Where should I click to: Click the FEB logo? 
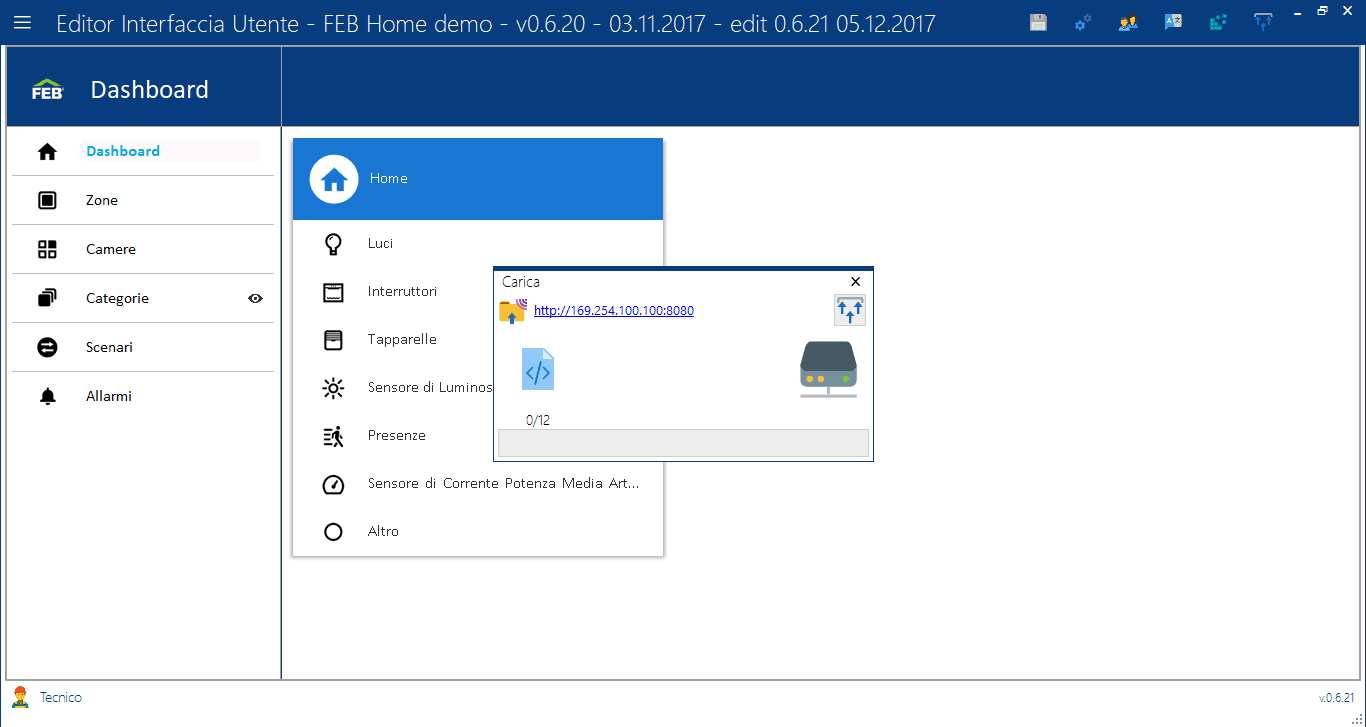48,90
